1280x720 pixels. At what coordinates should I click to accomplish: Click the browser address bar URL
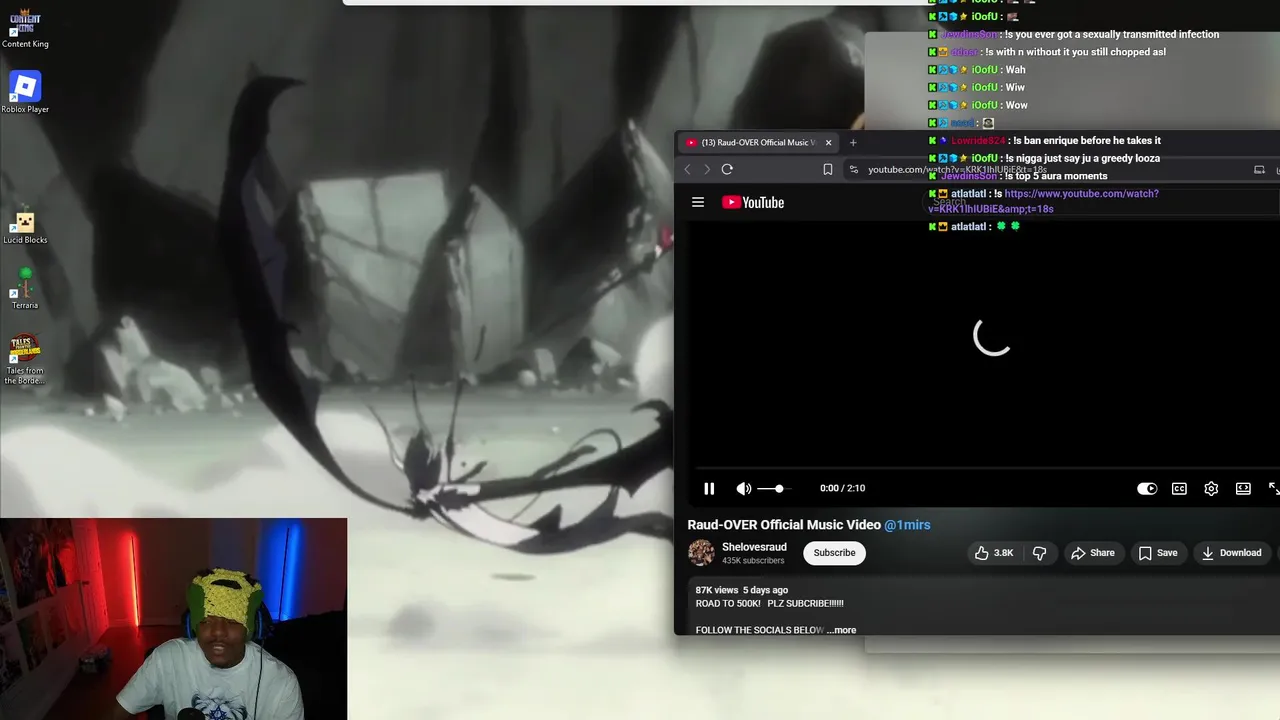tap(957, 169)
